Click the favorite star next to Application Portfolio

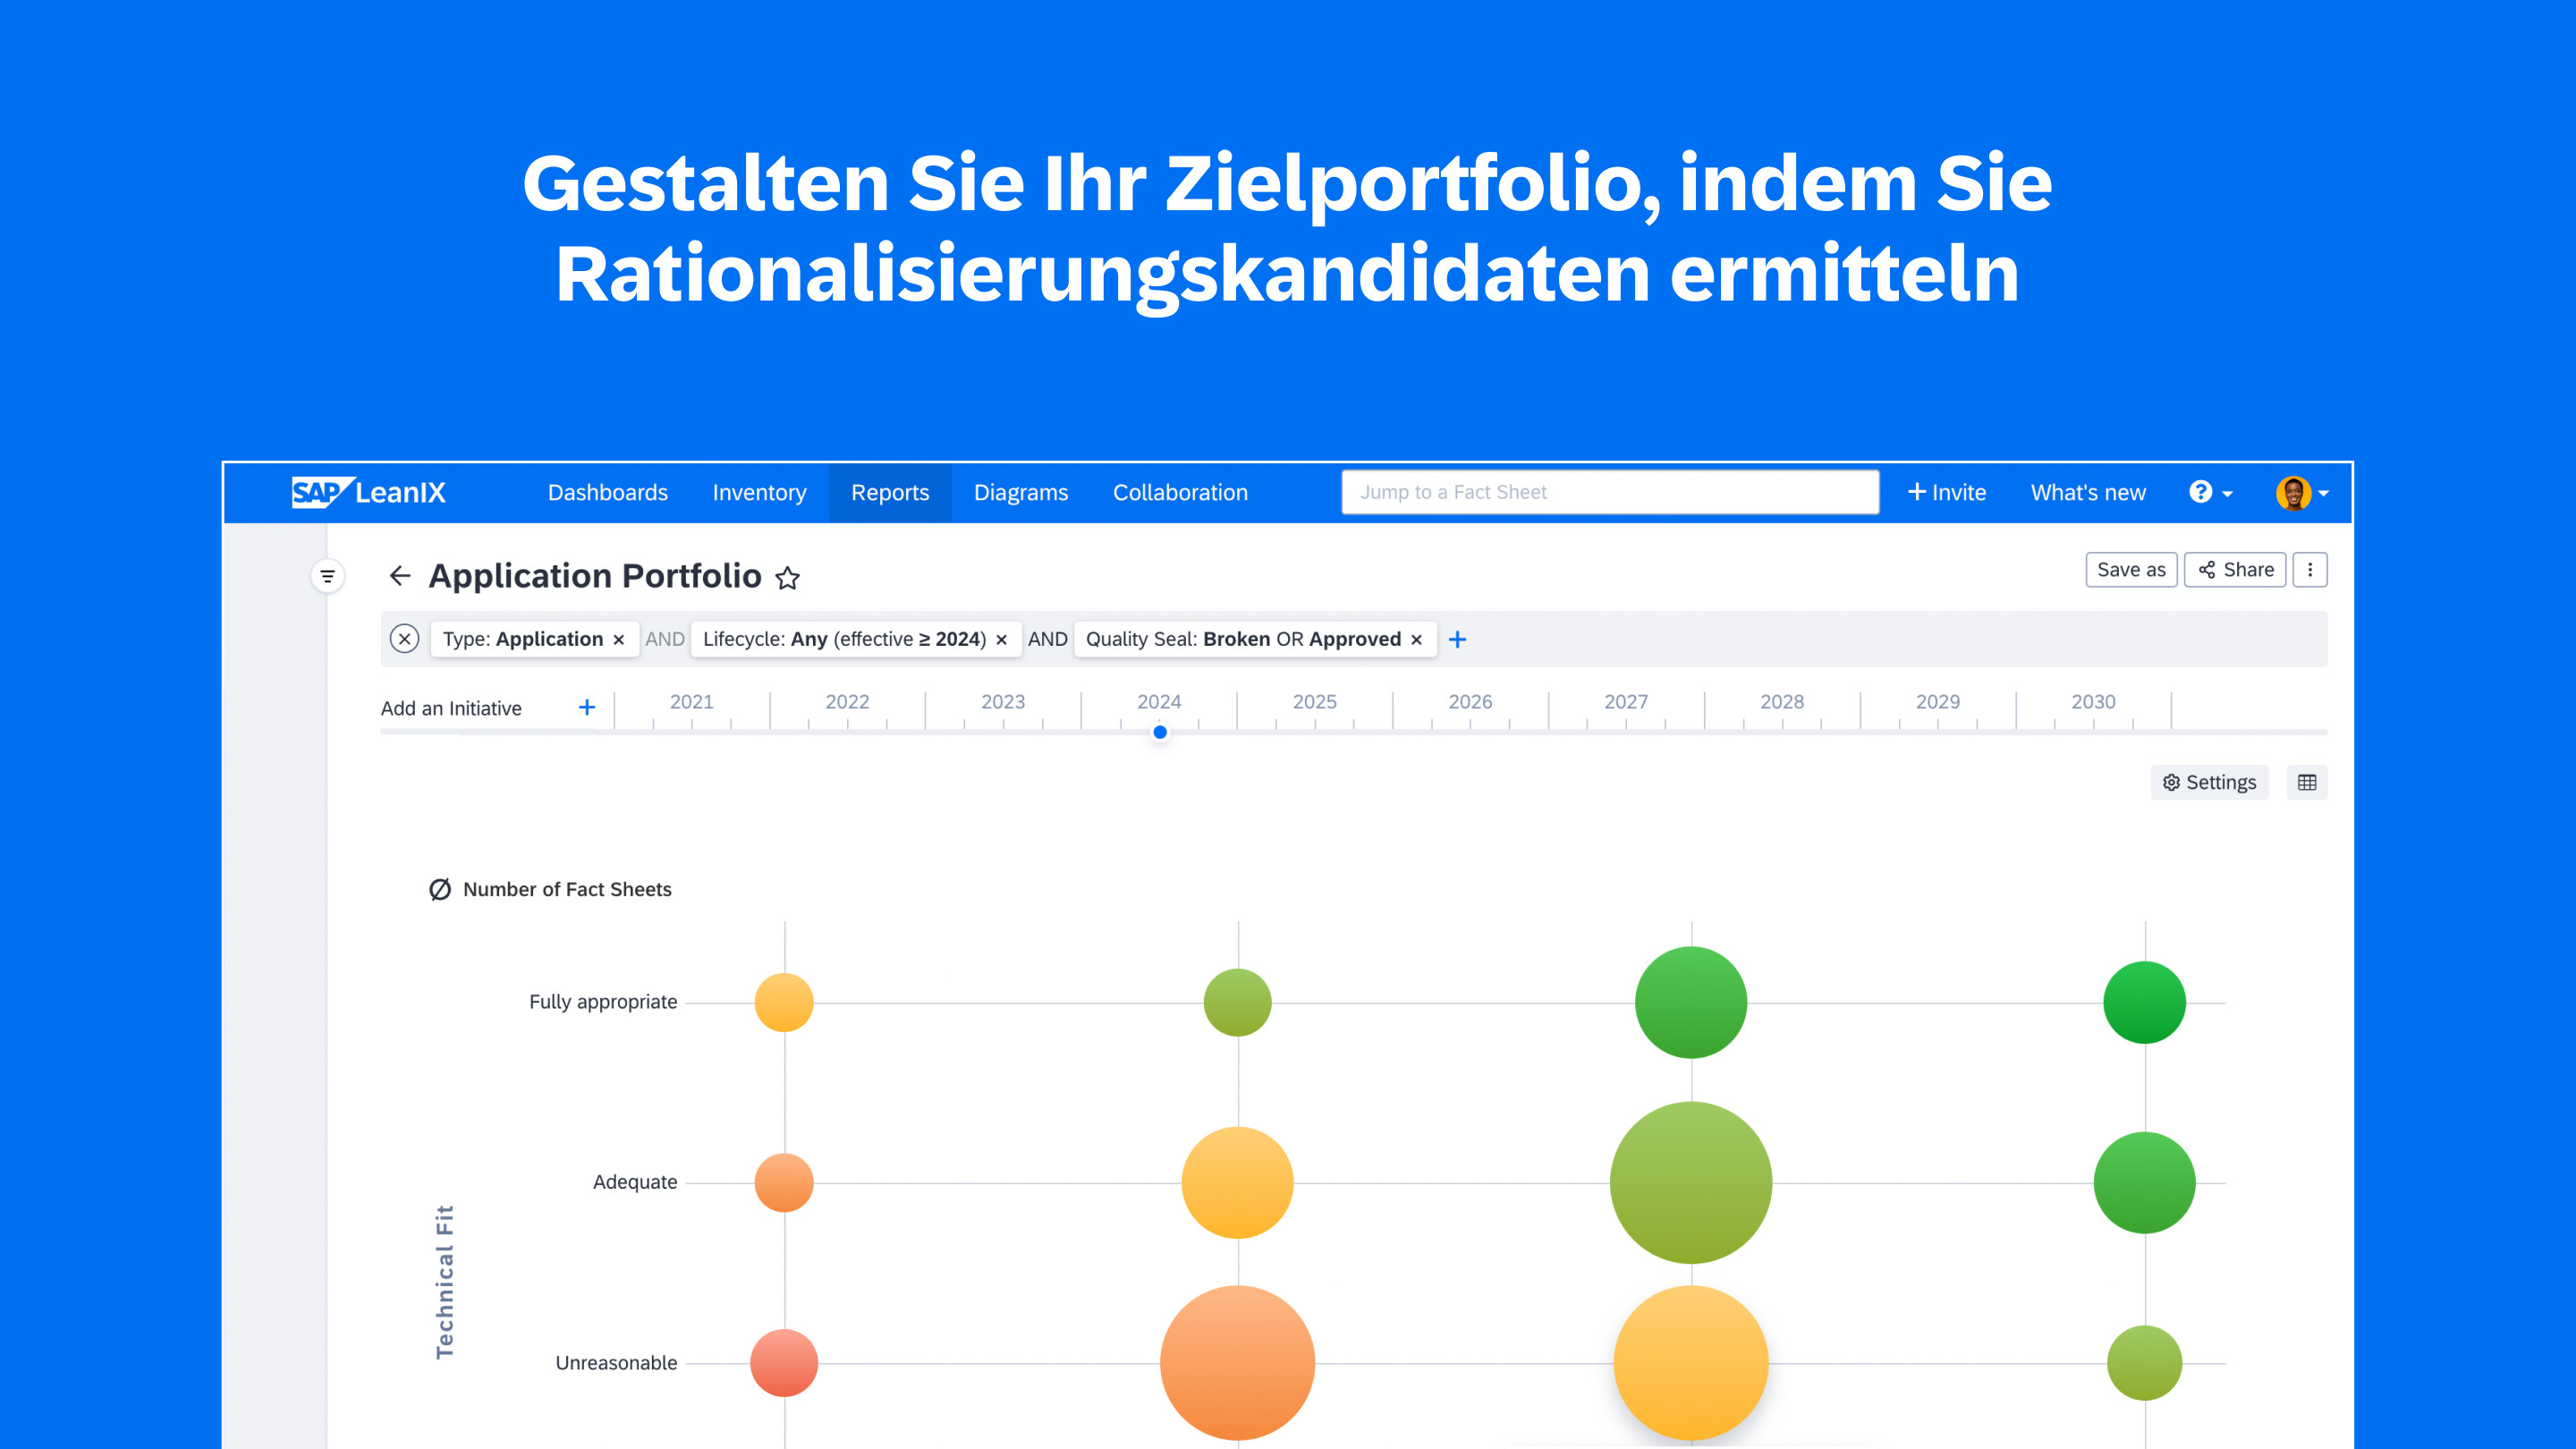[x=787, y=578]
